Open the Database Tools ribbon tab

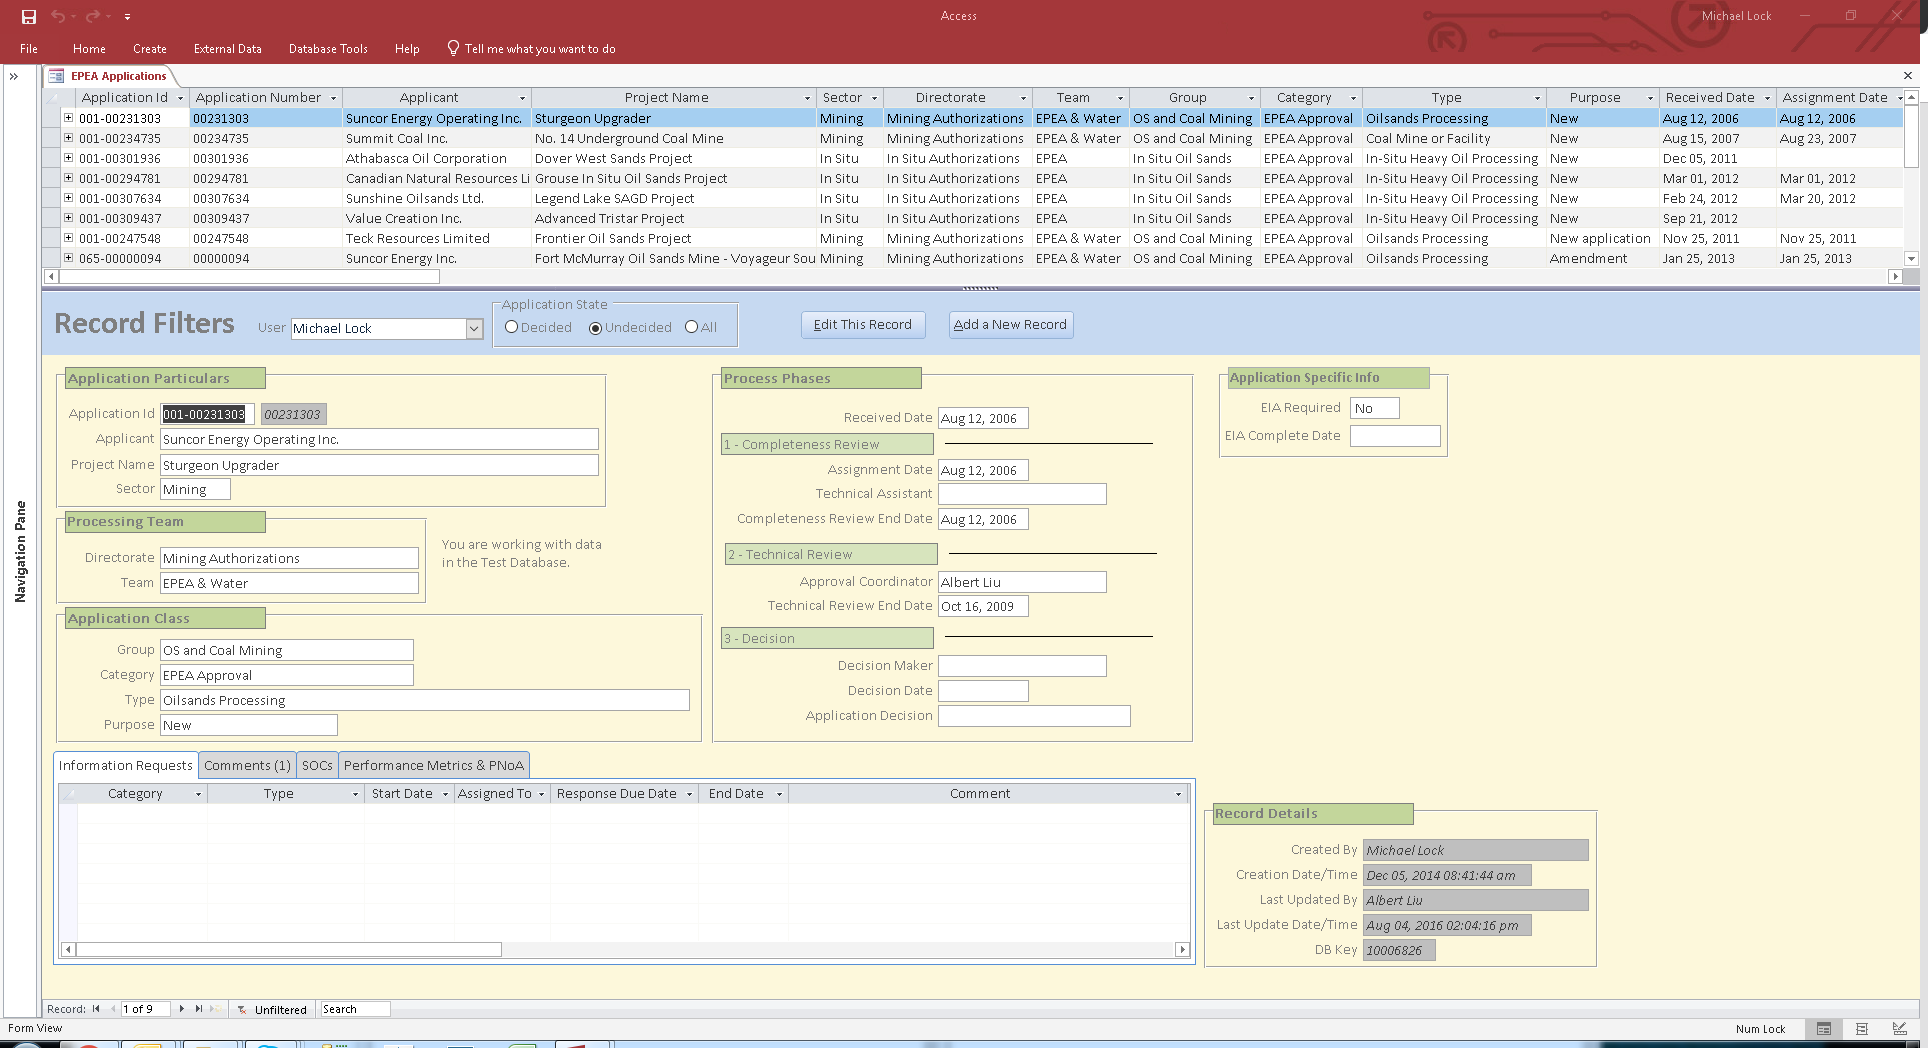click(328, 49)
